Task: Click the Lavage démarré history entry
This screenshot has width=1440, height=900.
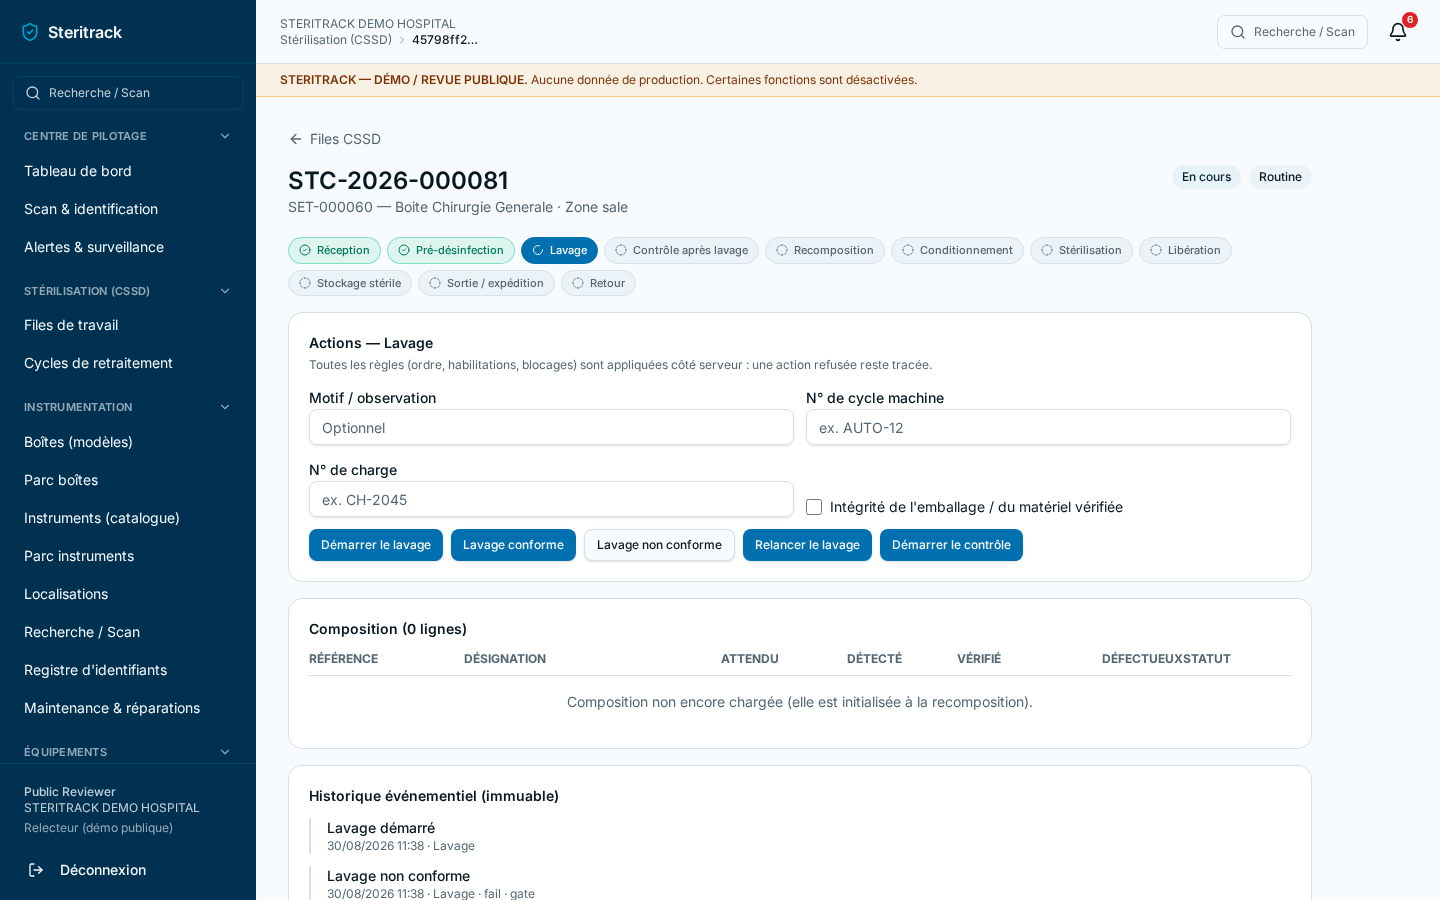Action: click(381, 828)
